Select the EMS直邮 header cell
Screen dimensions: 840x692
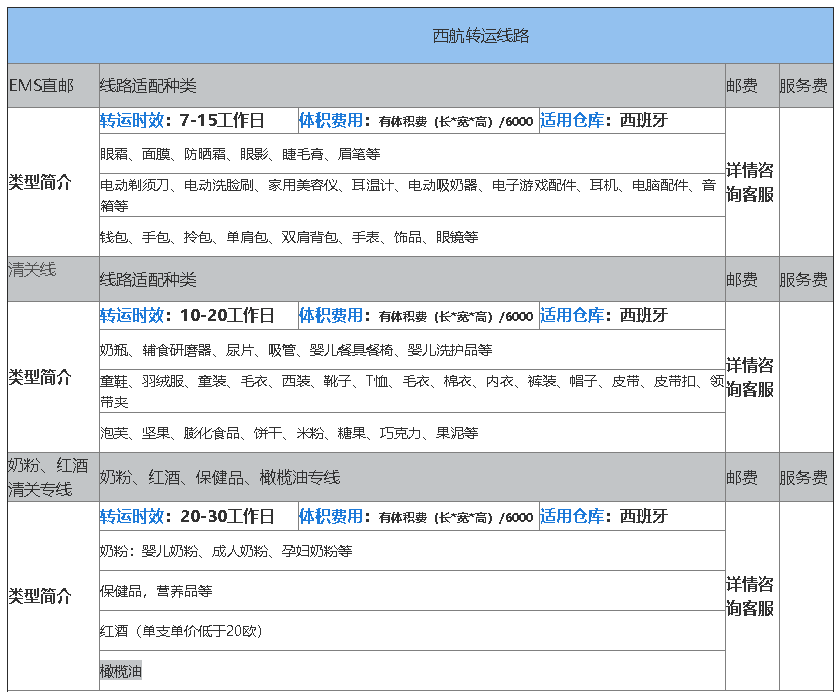point(41,86)
